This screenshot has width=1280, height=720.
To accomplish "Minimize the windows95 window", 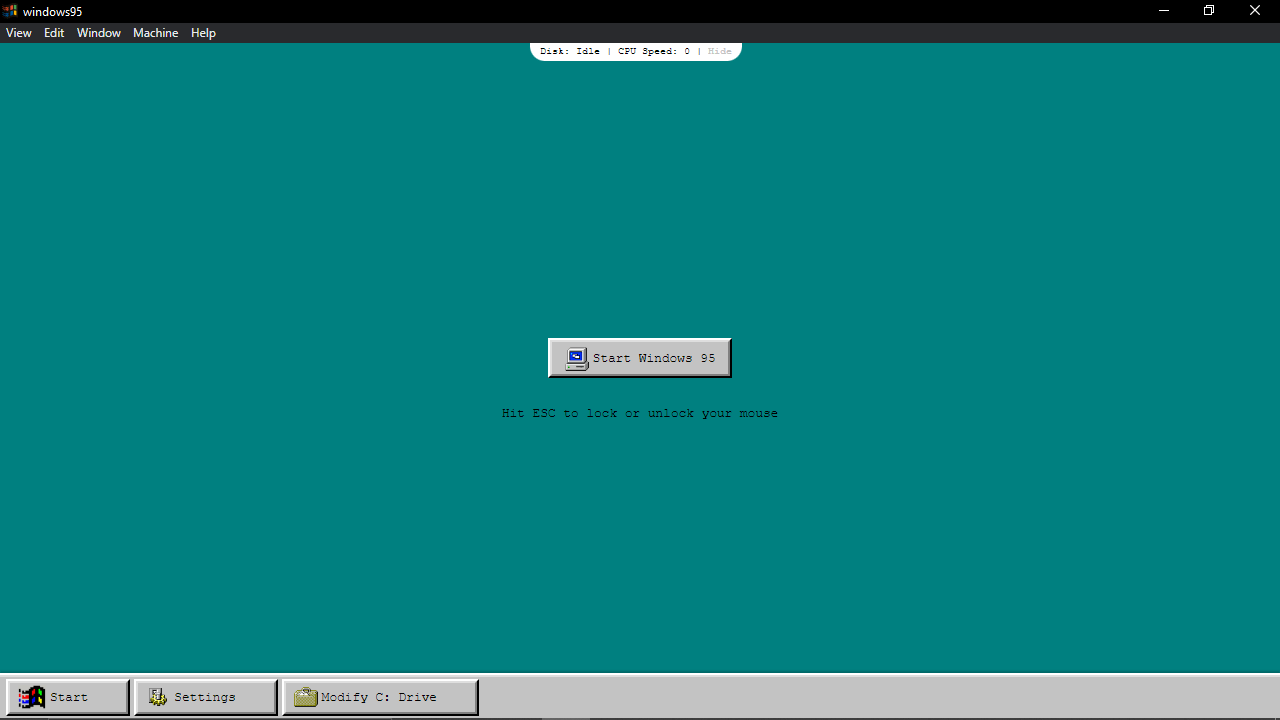I will 1163,11.
